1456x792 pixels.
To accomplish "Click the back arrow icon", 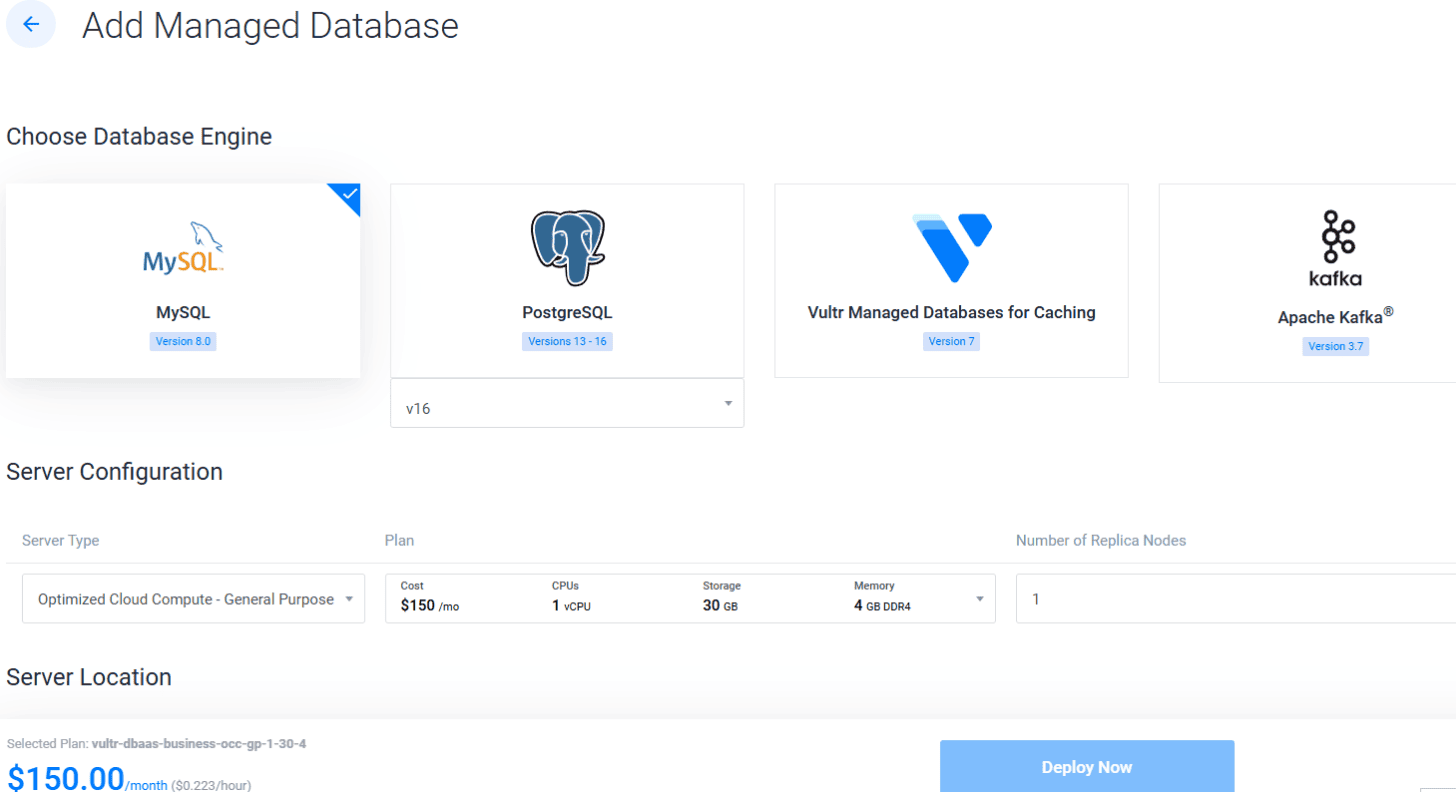I will tap(30, 24).
